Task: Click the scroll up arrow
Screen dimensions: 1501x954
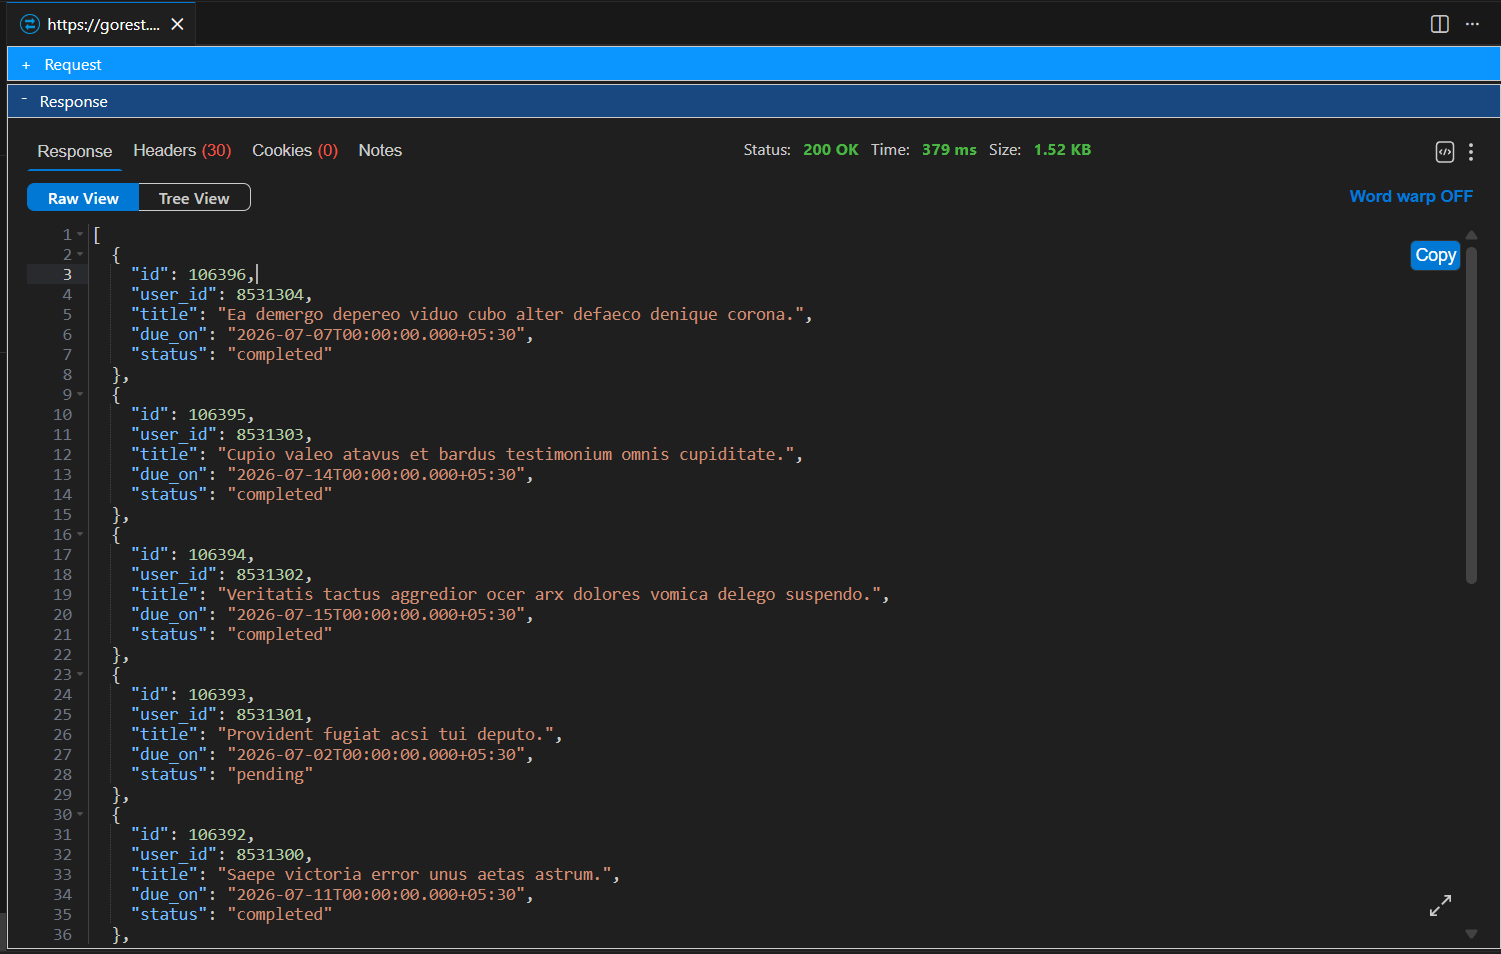Action: tap(1471, 235)
